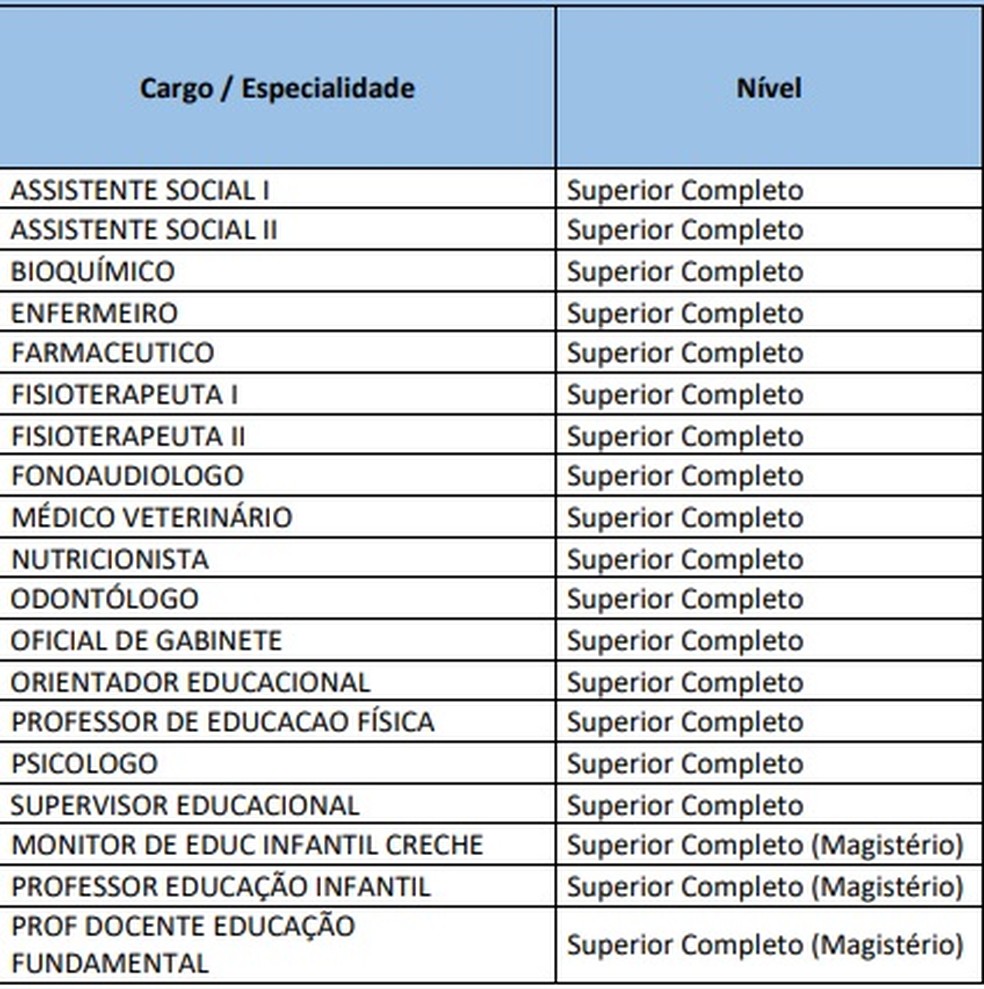This screenshot has height=989, width=984.
Task: Select the ASSISTENTE SOCIAL II cell
Action: (x=144, y=231)
